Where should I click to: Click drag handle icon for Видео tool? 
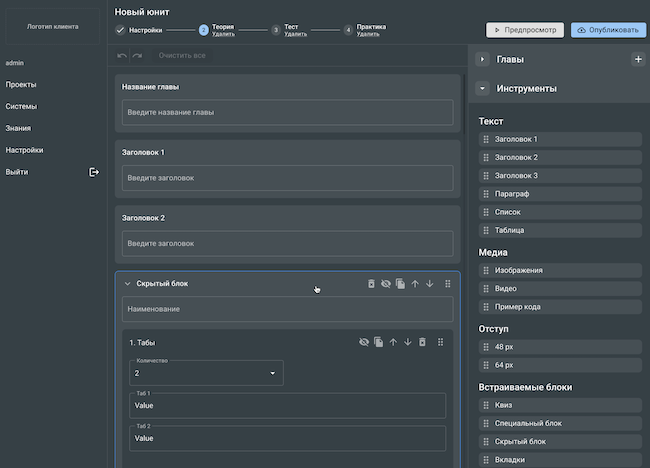tap(486, 288)
